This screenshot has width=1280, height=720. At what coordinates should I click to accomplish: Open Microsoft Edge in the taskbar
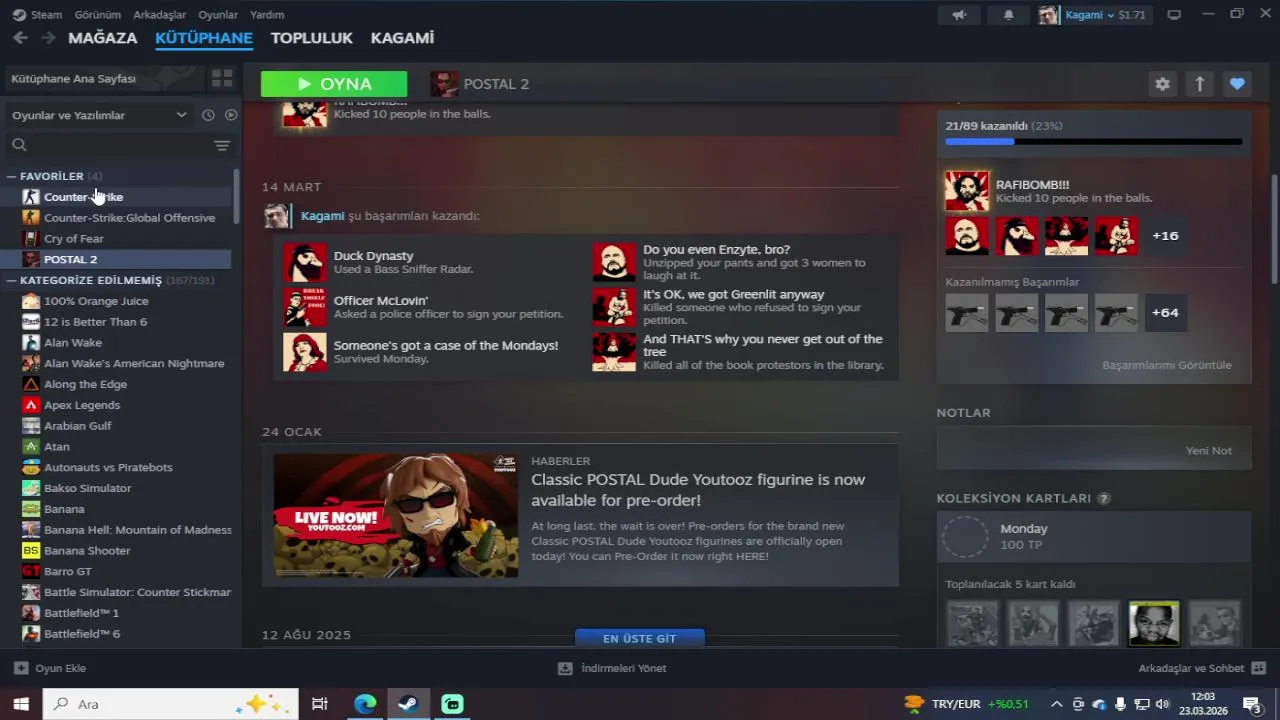tap(365, 704)
